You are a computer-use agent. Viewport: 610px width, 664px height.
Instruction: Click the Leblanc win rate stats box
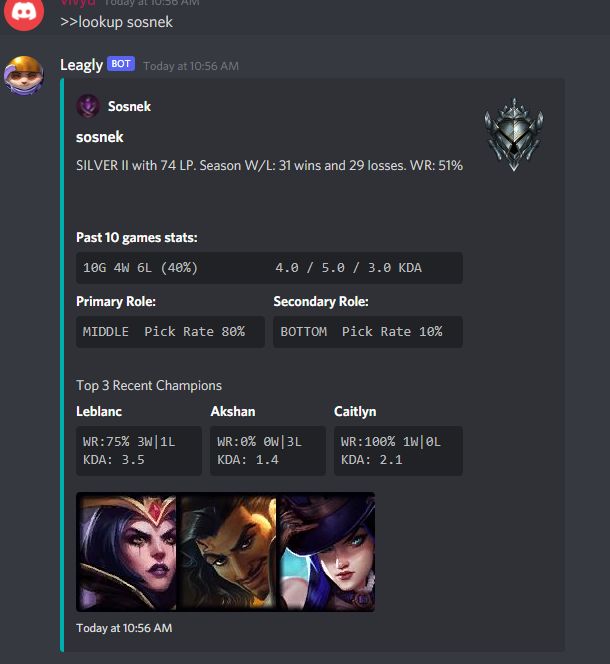pos(139,451)
